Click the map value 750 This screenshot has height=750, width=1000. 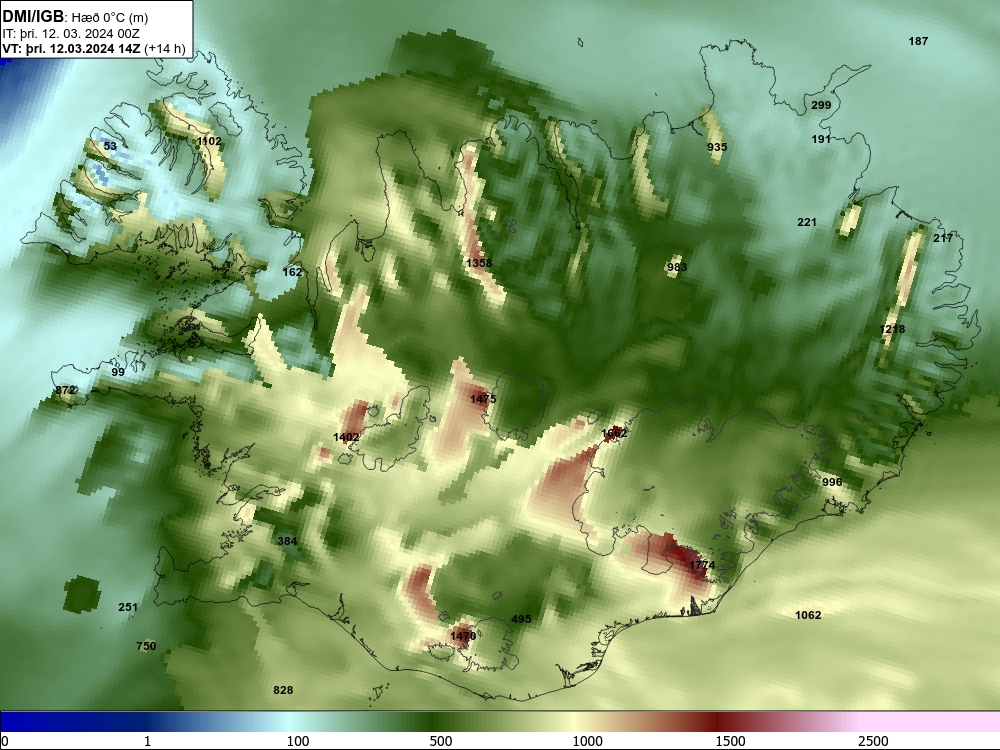[146, 647]
